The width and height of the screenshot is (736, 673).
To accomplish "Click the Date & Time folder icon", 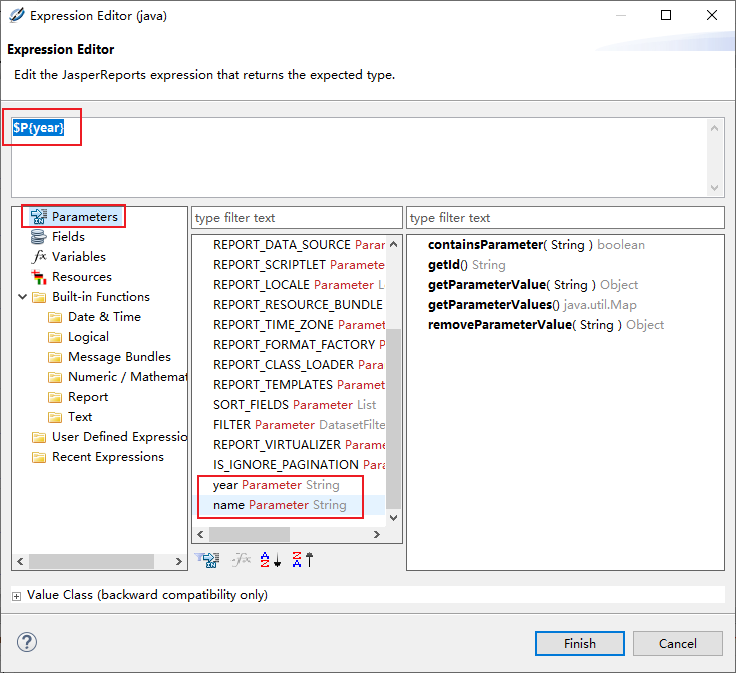I will pos(55,317).
